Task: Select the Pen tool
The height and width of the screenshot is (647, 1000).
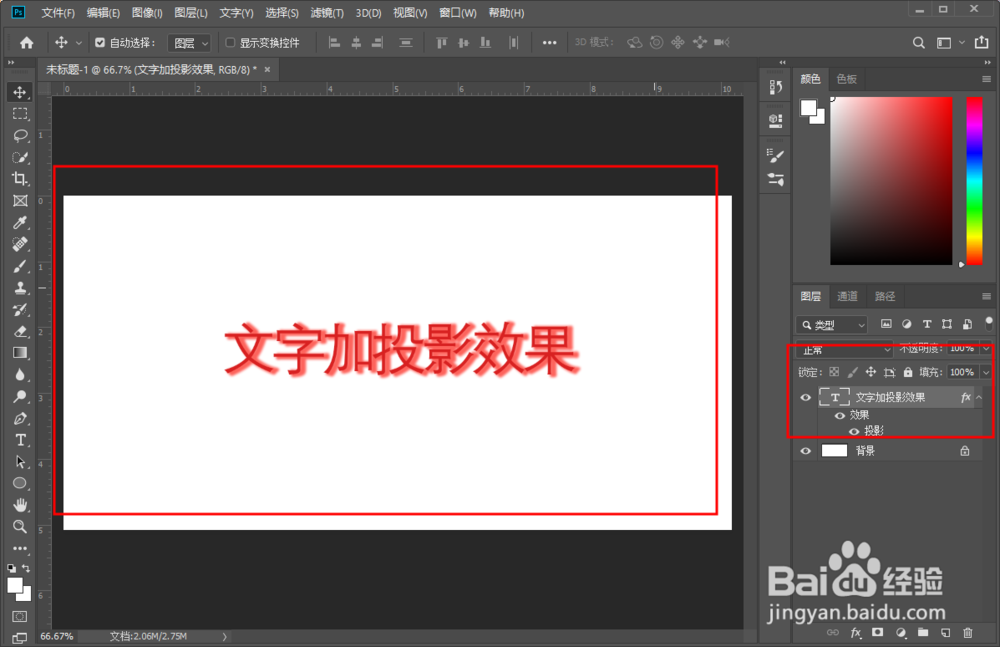Action: [x=20, y=419]
